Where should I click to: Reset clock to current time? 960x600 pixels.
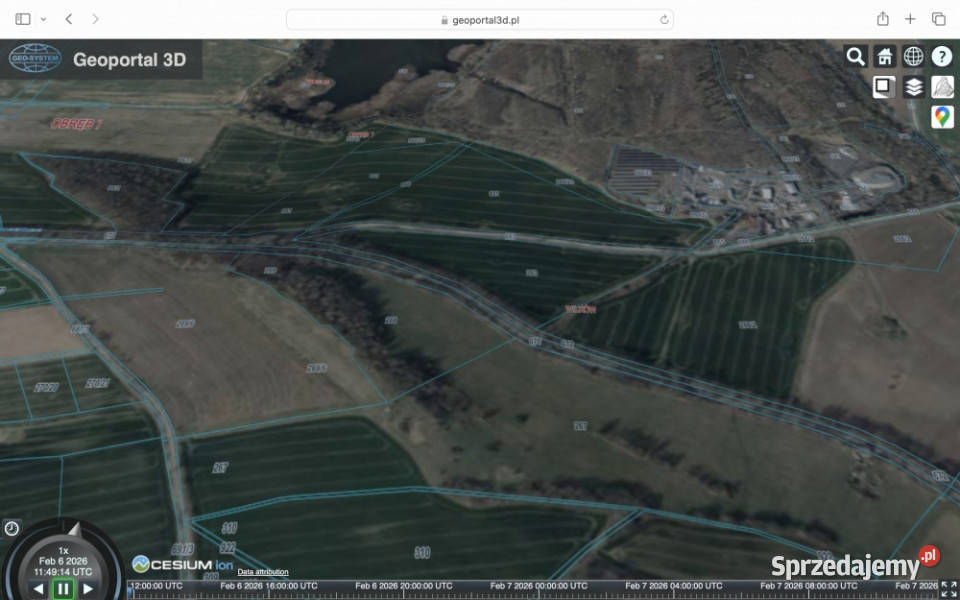[11, 528]
